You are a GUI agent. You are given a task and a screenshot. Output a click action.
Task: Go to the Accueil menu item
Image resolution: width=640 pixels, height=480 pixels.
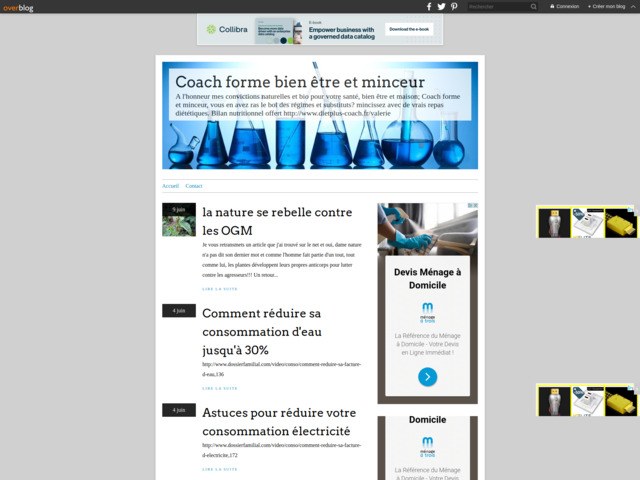pyautogui.click(x=170, y=186)
